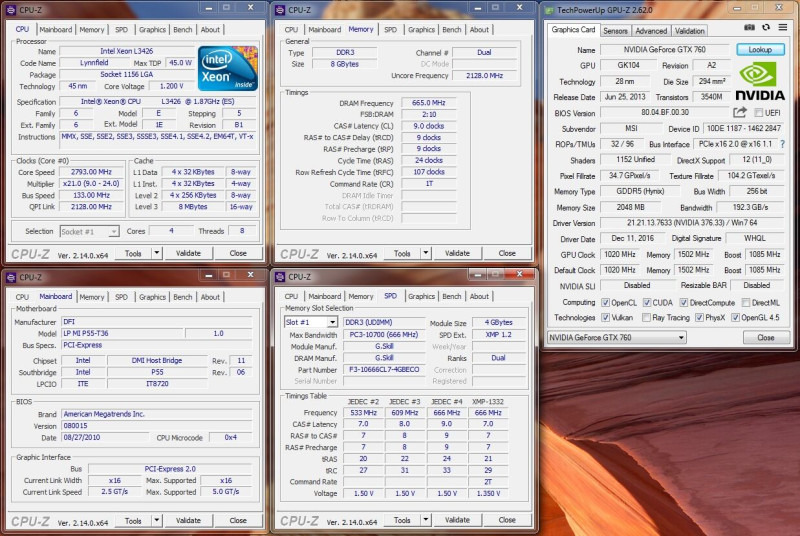Click Validate in CPU-Z processor window
The height and width of the screenshot is (536, 800).
point(188,253)
